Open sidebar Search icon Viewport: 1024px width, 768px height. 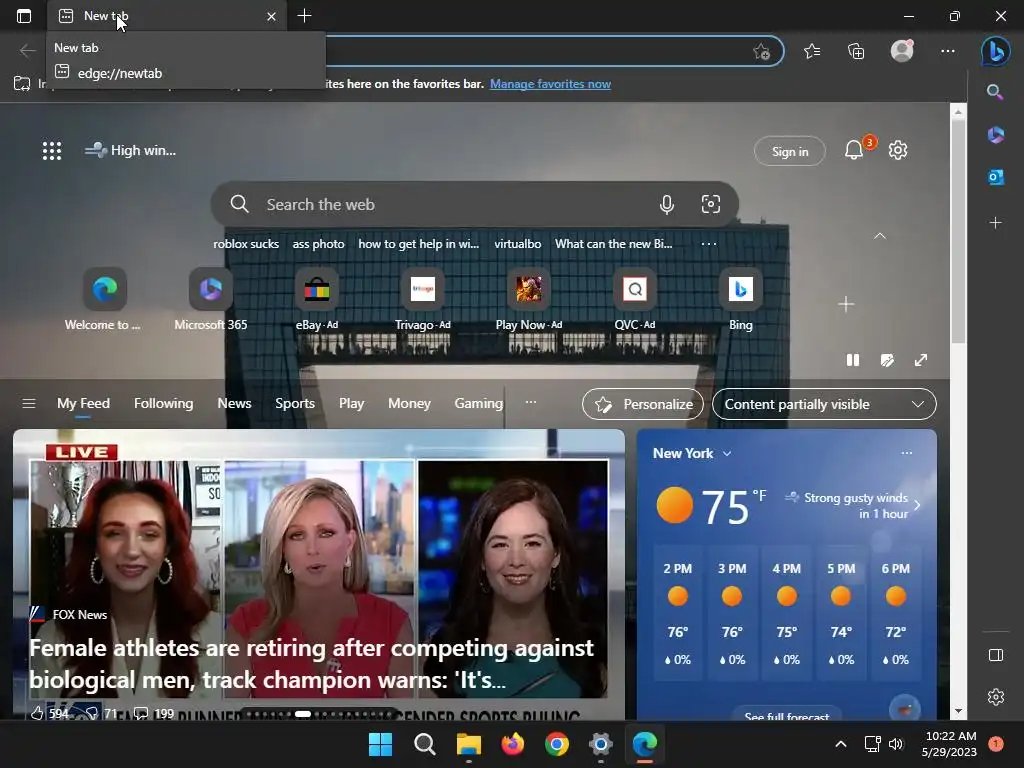(995, 92)
